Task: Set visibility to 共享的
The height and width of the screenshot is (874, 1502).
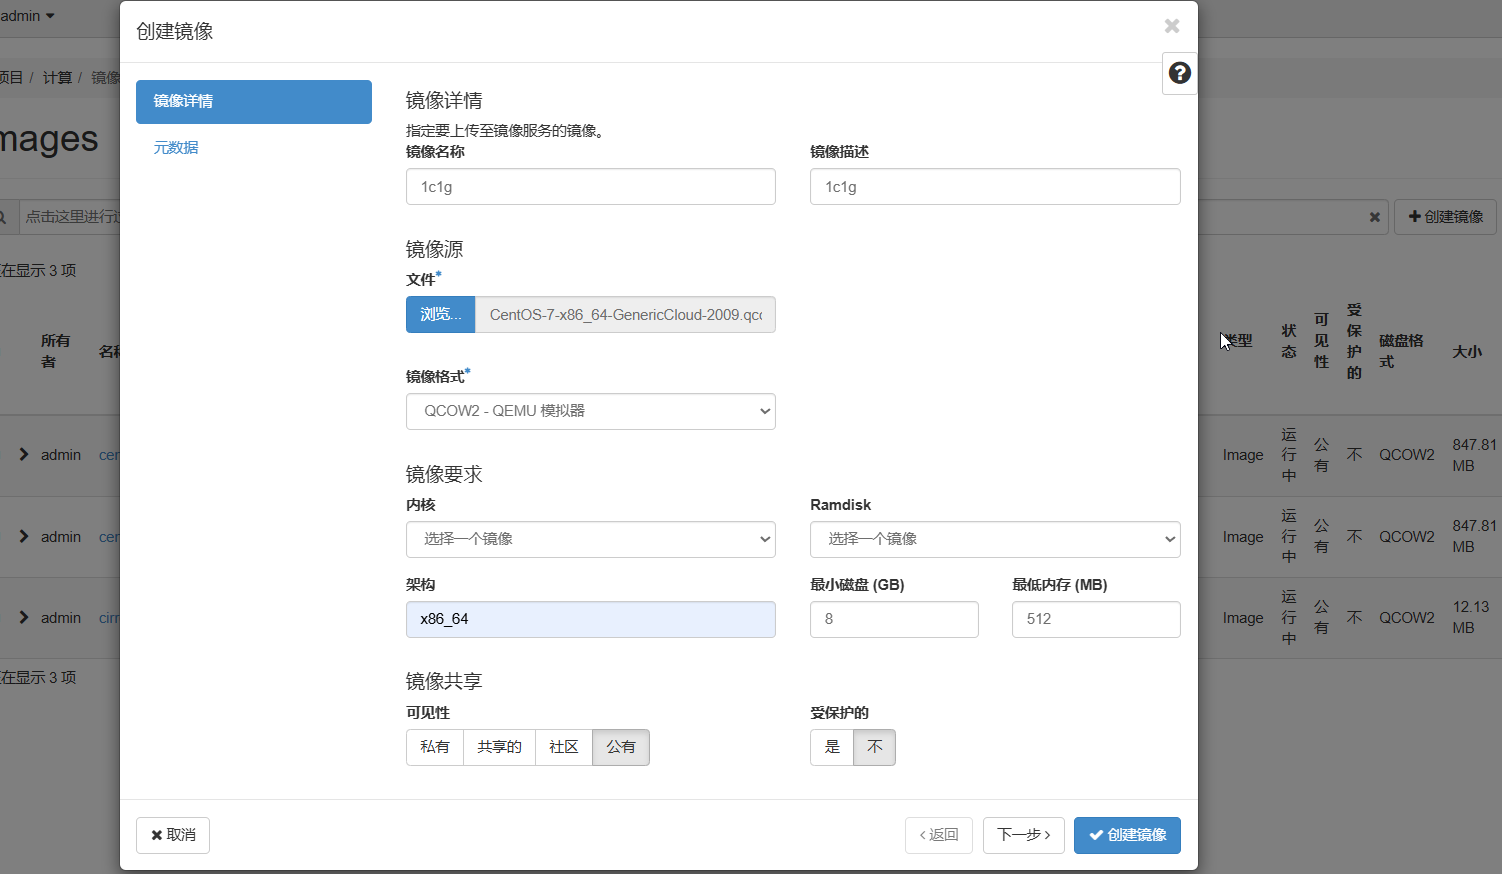Action: [x=500, y=747]
